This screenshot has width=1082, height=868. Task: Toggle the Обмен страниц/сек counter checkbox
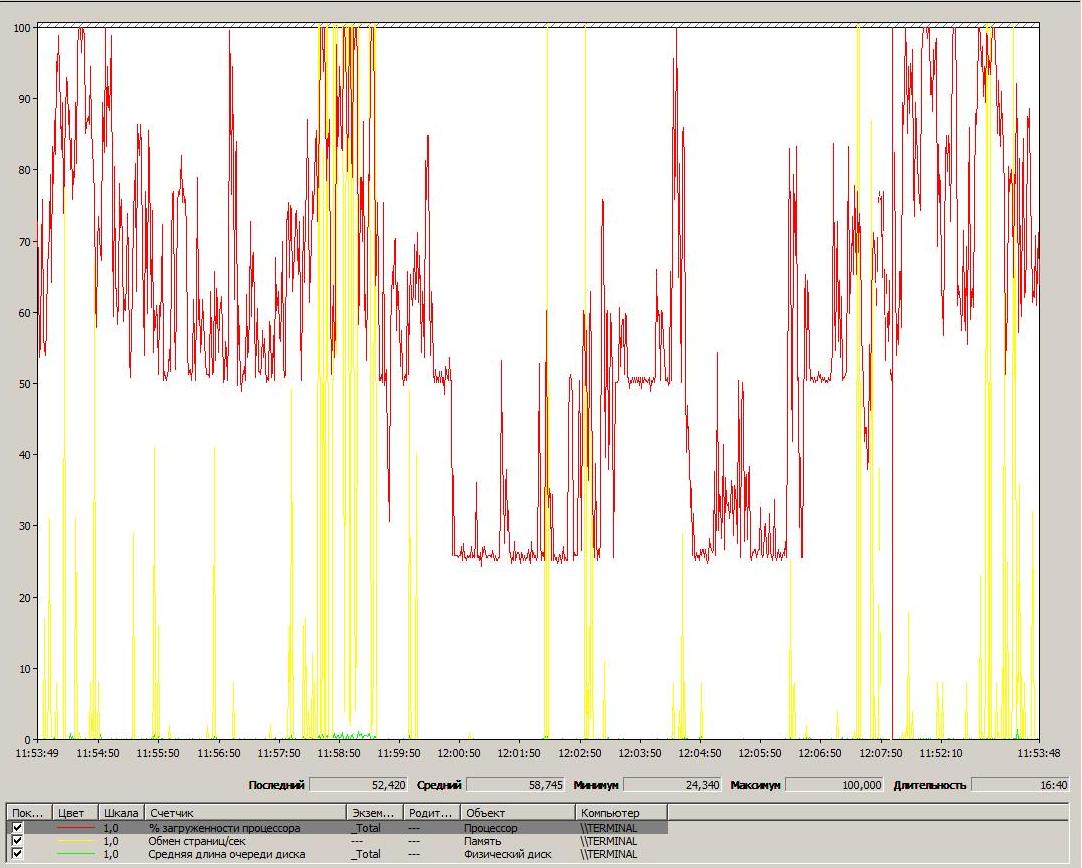click(17, 841)
